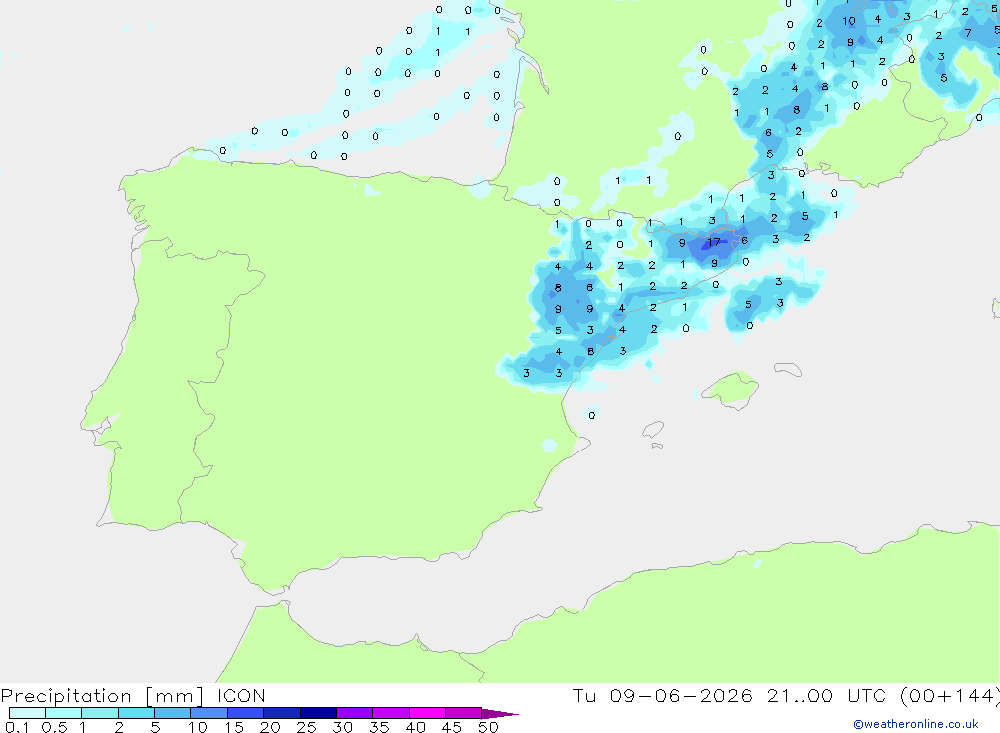Click the 40–45 mm magenta legend swatch

tap(427, 713)
